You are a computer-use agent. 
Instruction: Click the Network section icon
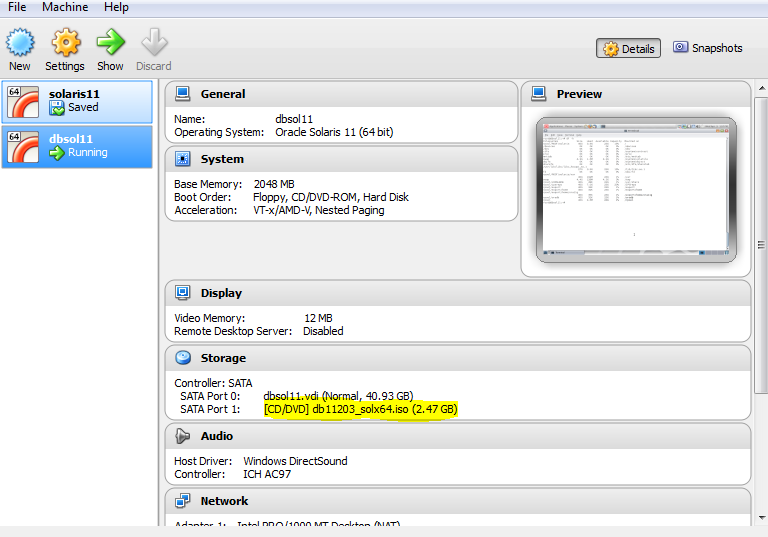tap(183, 501)
